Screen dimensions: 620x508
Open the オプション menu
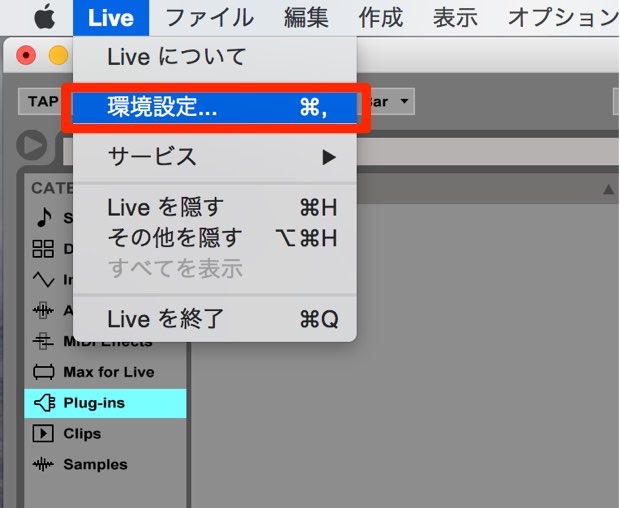click(563, 18)
